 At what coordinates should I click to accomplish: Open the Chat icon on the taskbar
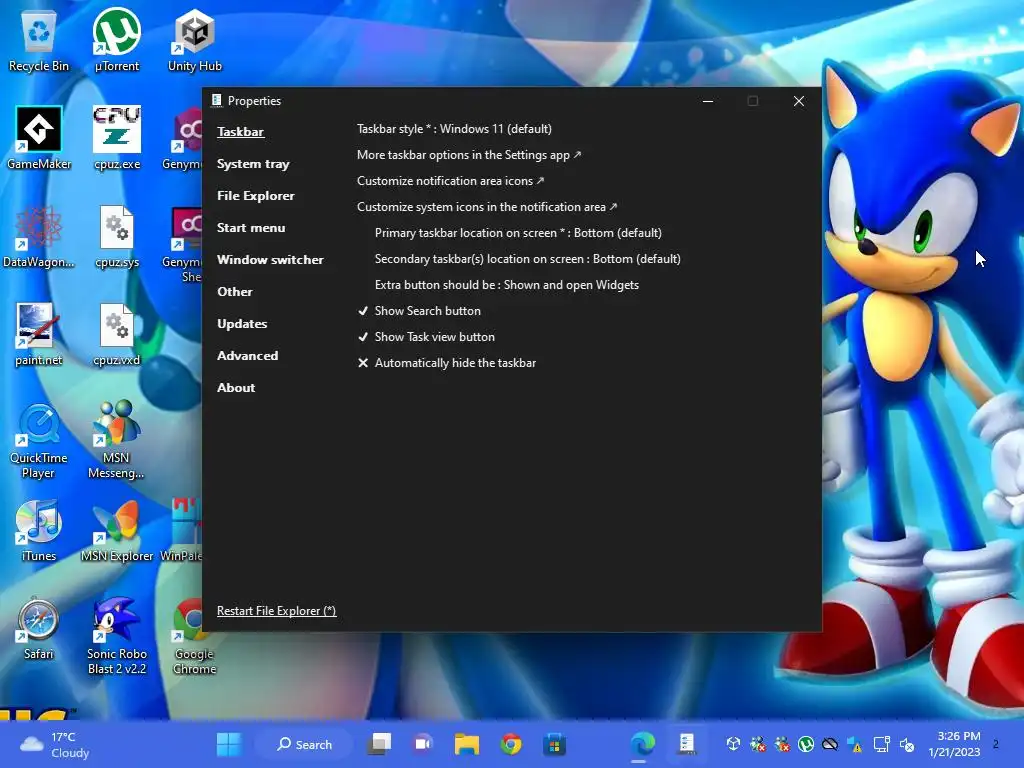[423, 744]
